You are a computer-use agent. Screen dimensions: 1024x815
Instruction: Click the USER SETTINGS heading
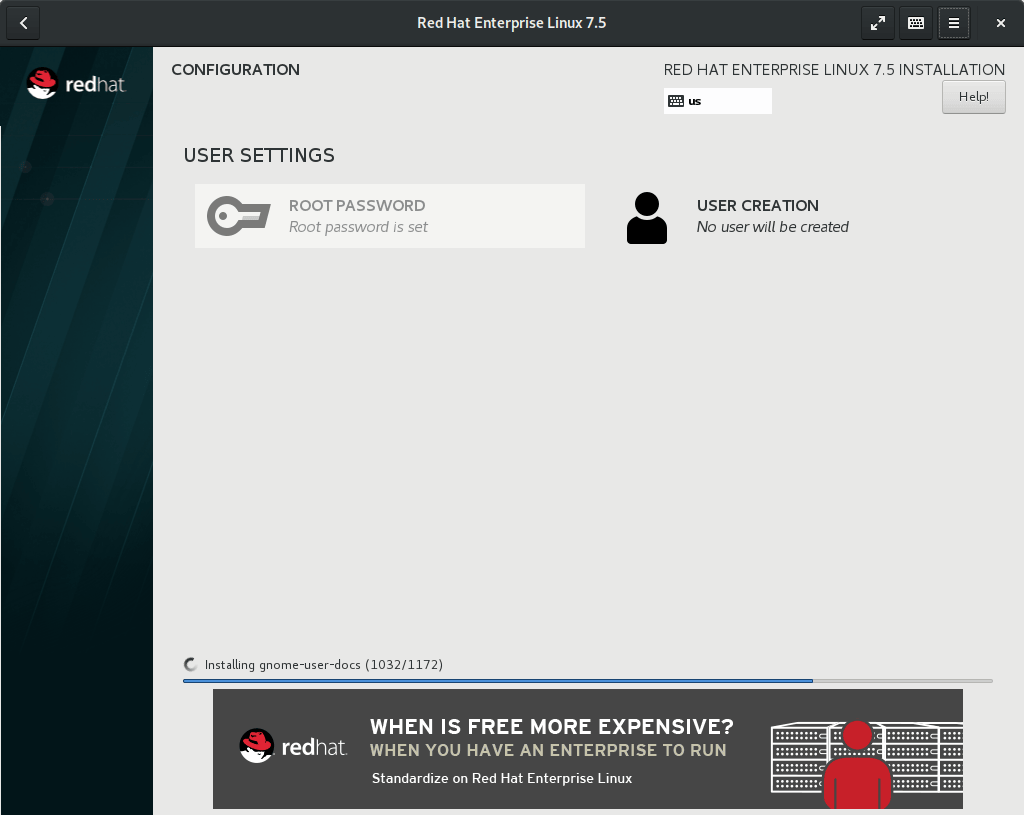(x=259, y=156)
